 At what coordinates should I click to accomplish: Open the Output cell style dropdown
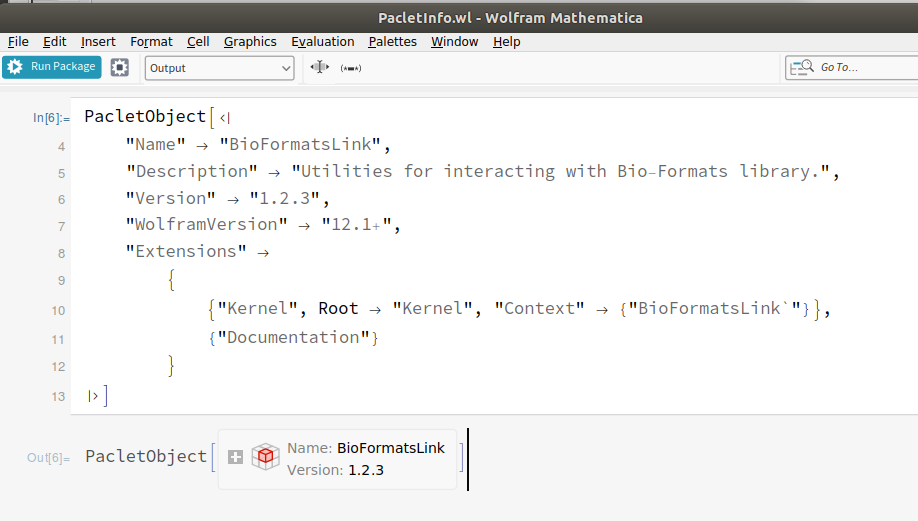coord(220,68)
